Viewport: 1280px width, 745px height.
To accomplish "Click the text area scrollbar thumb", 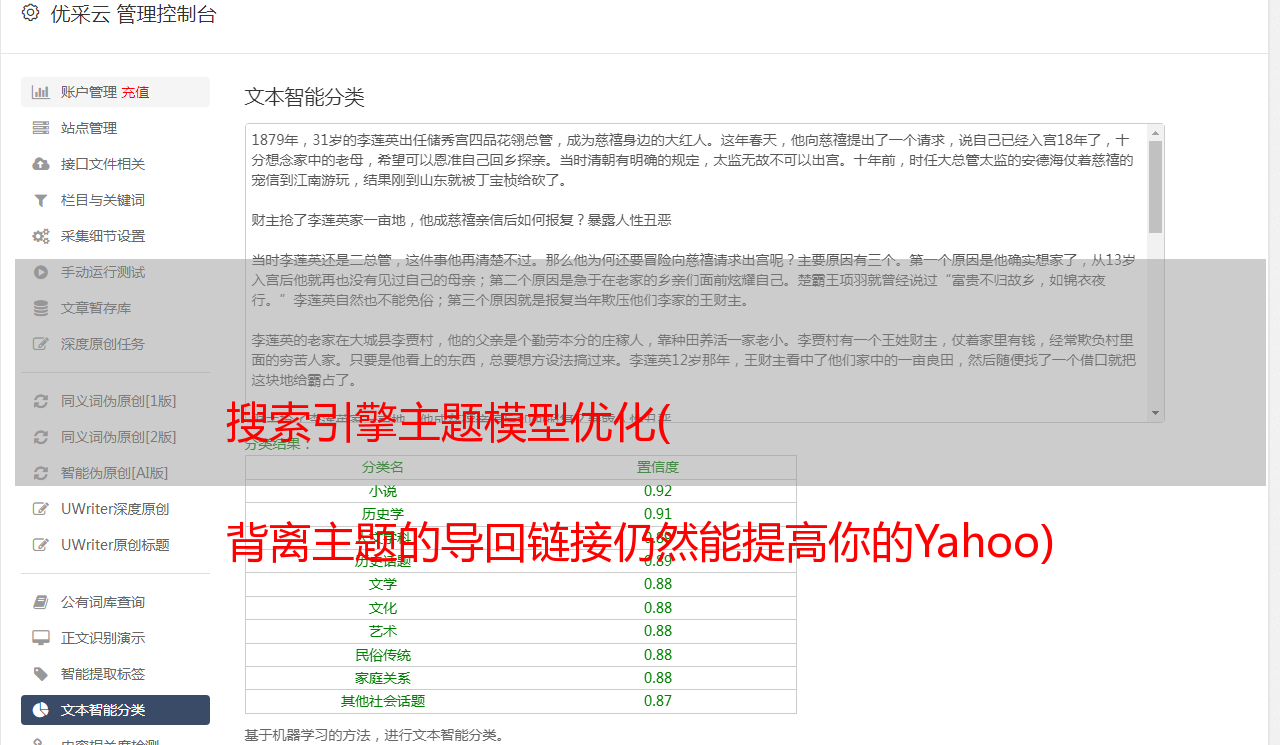I will [x=1156, y=187].
